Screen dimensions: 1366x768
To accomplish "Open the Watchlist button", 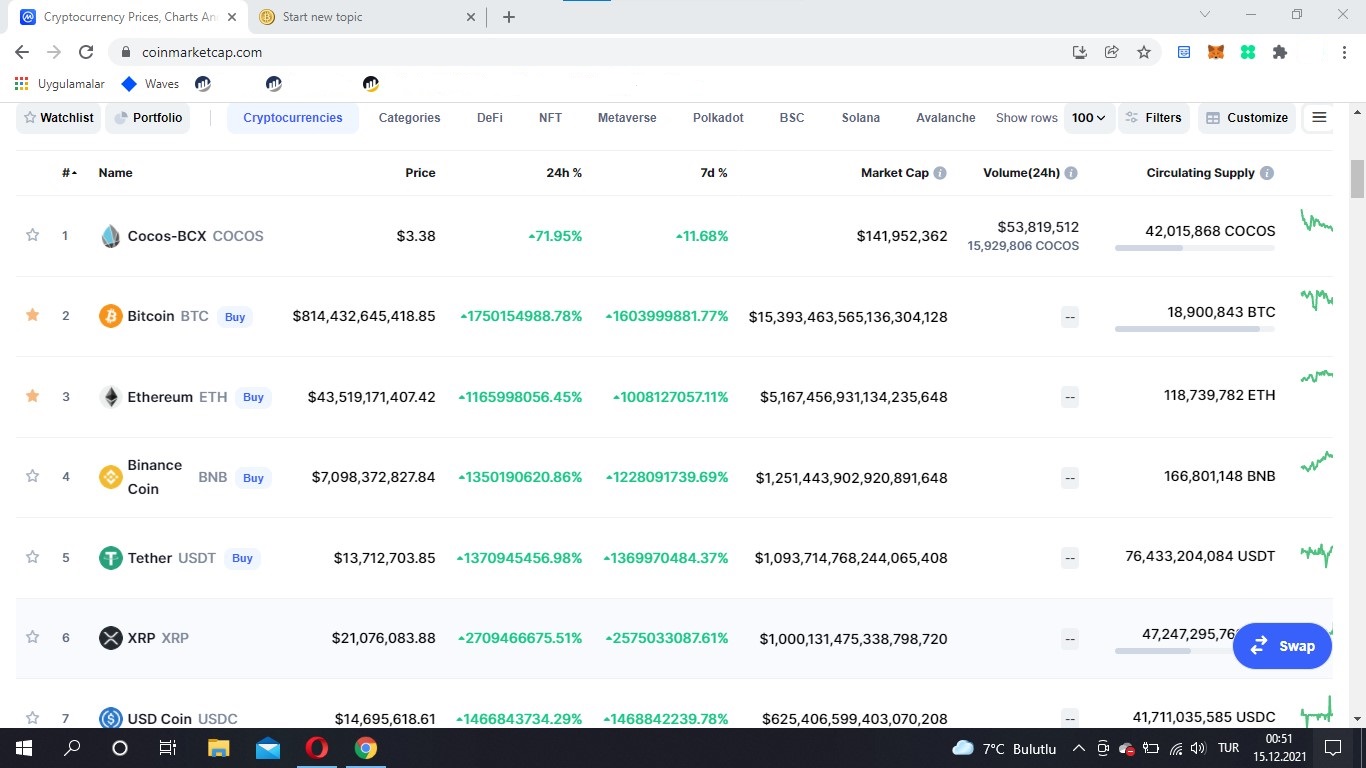I will pyautogui.click(x=59, y=118).
